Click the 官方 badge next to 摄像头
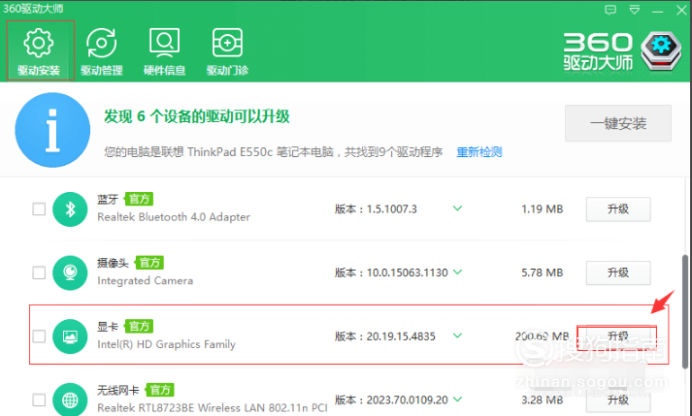Screen dimensions: 692x416 coord(150,263)
